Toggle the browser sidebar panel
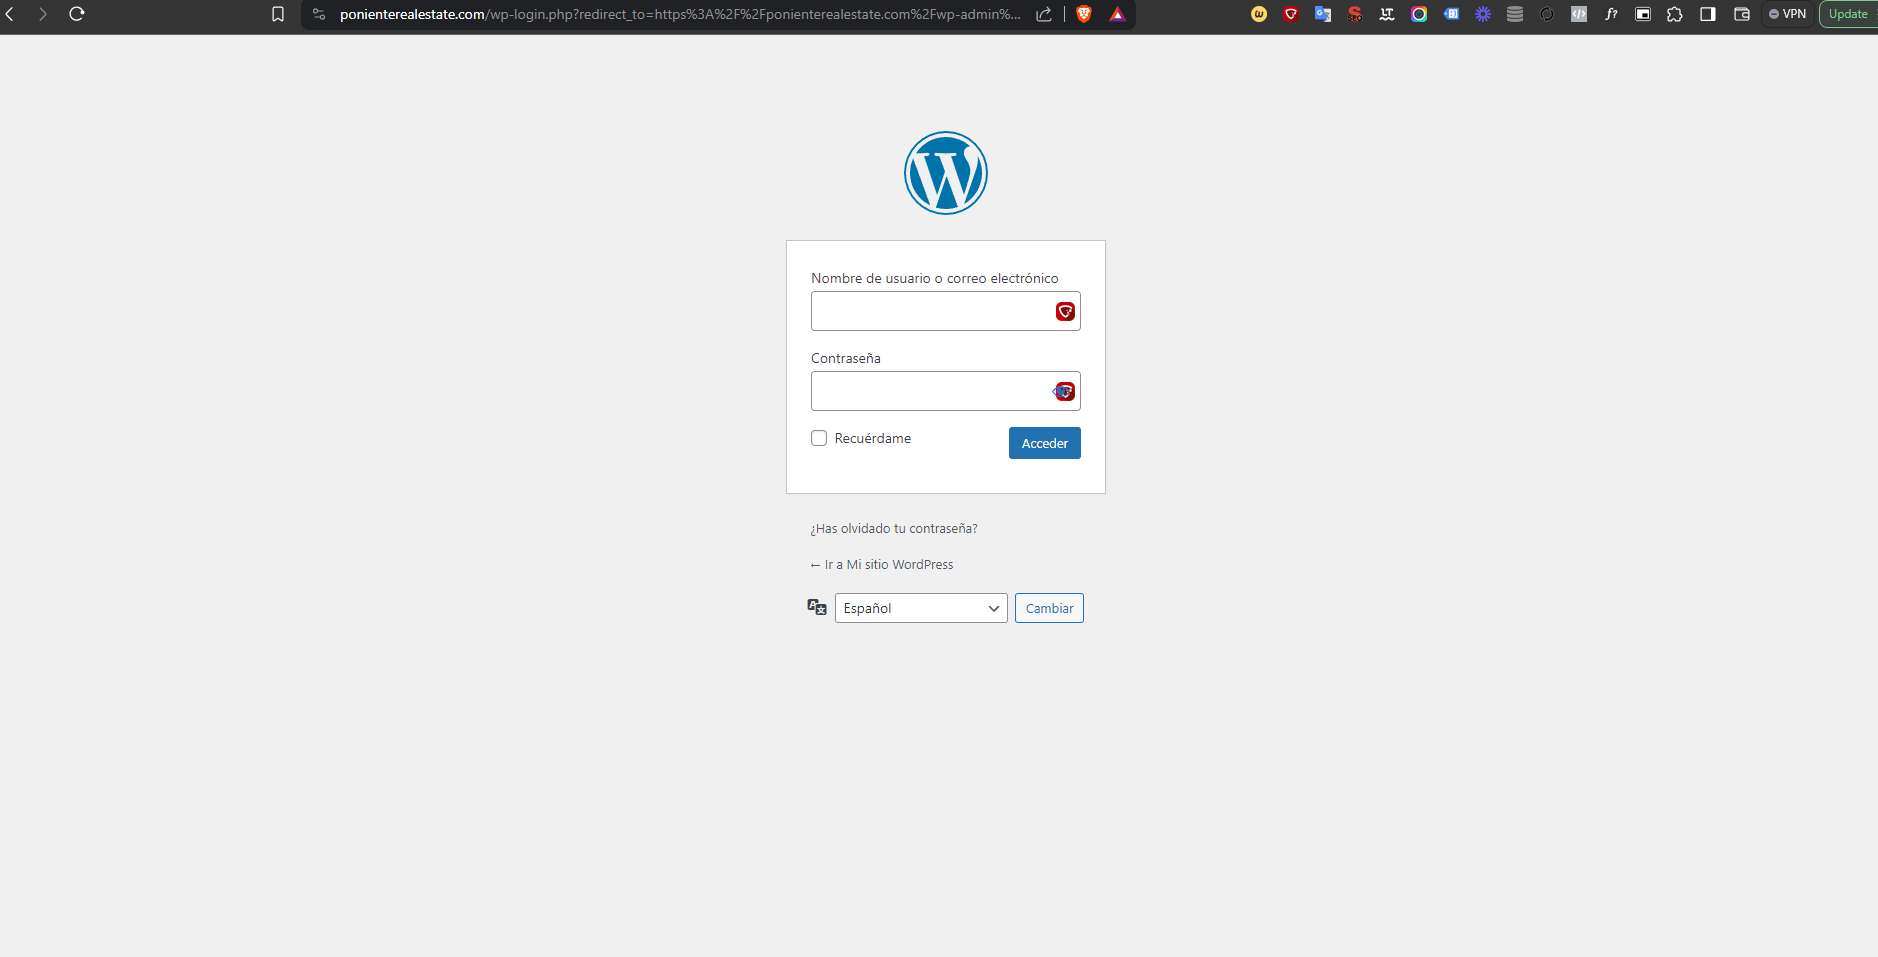The height and width of the screenshot is (957, 1878). coord(1708,14)
